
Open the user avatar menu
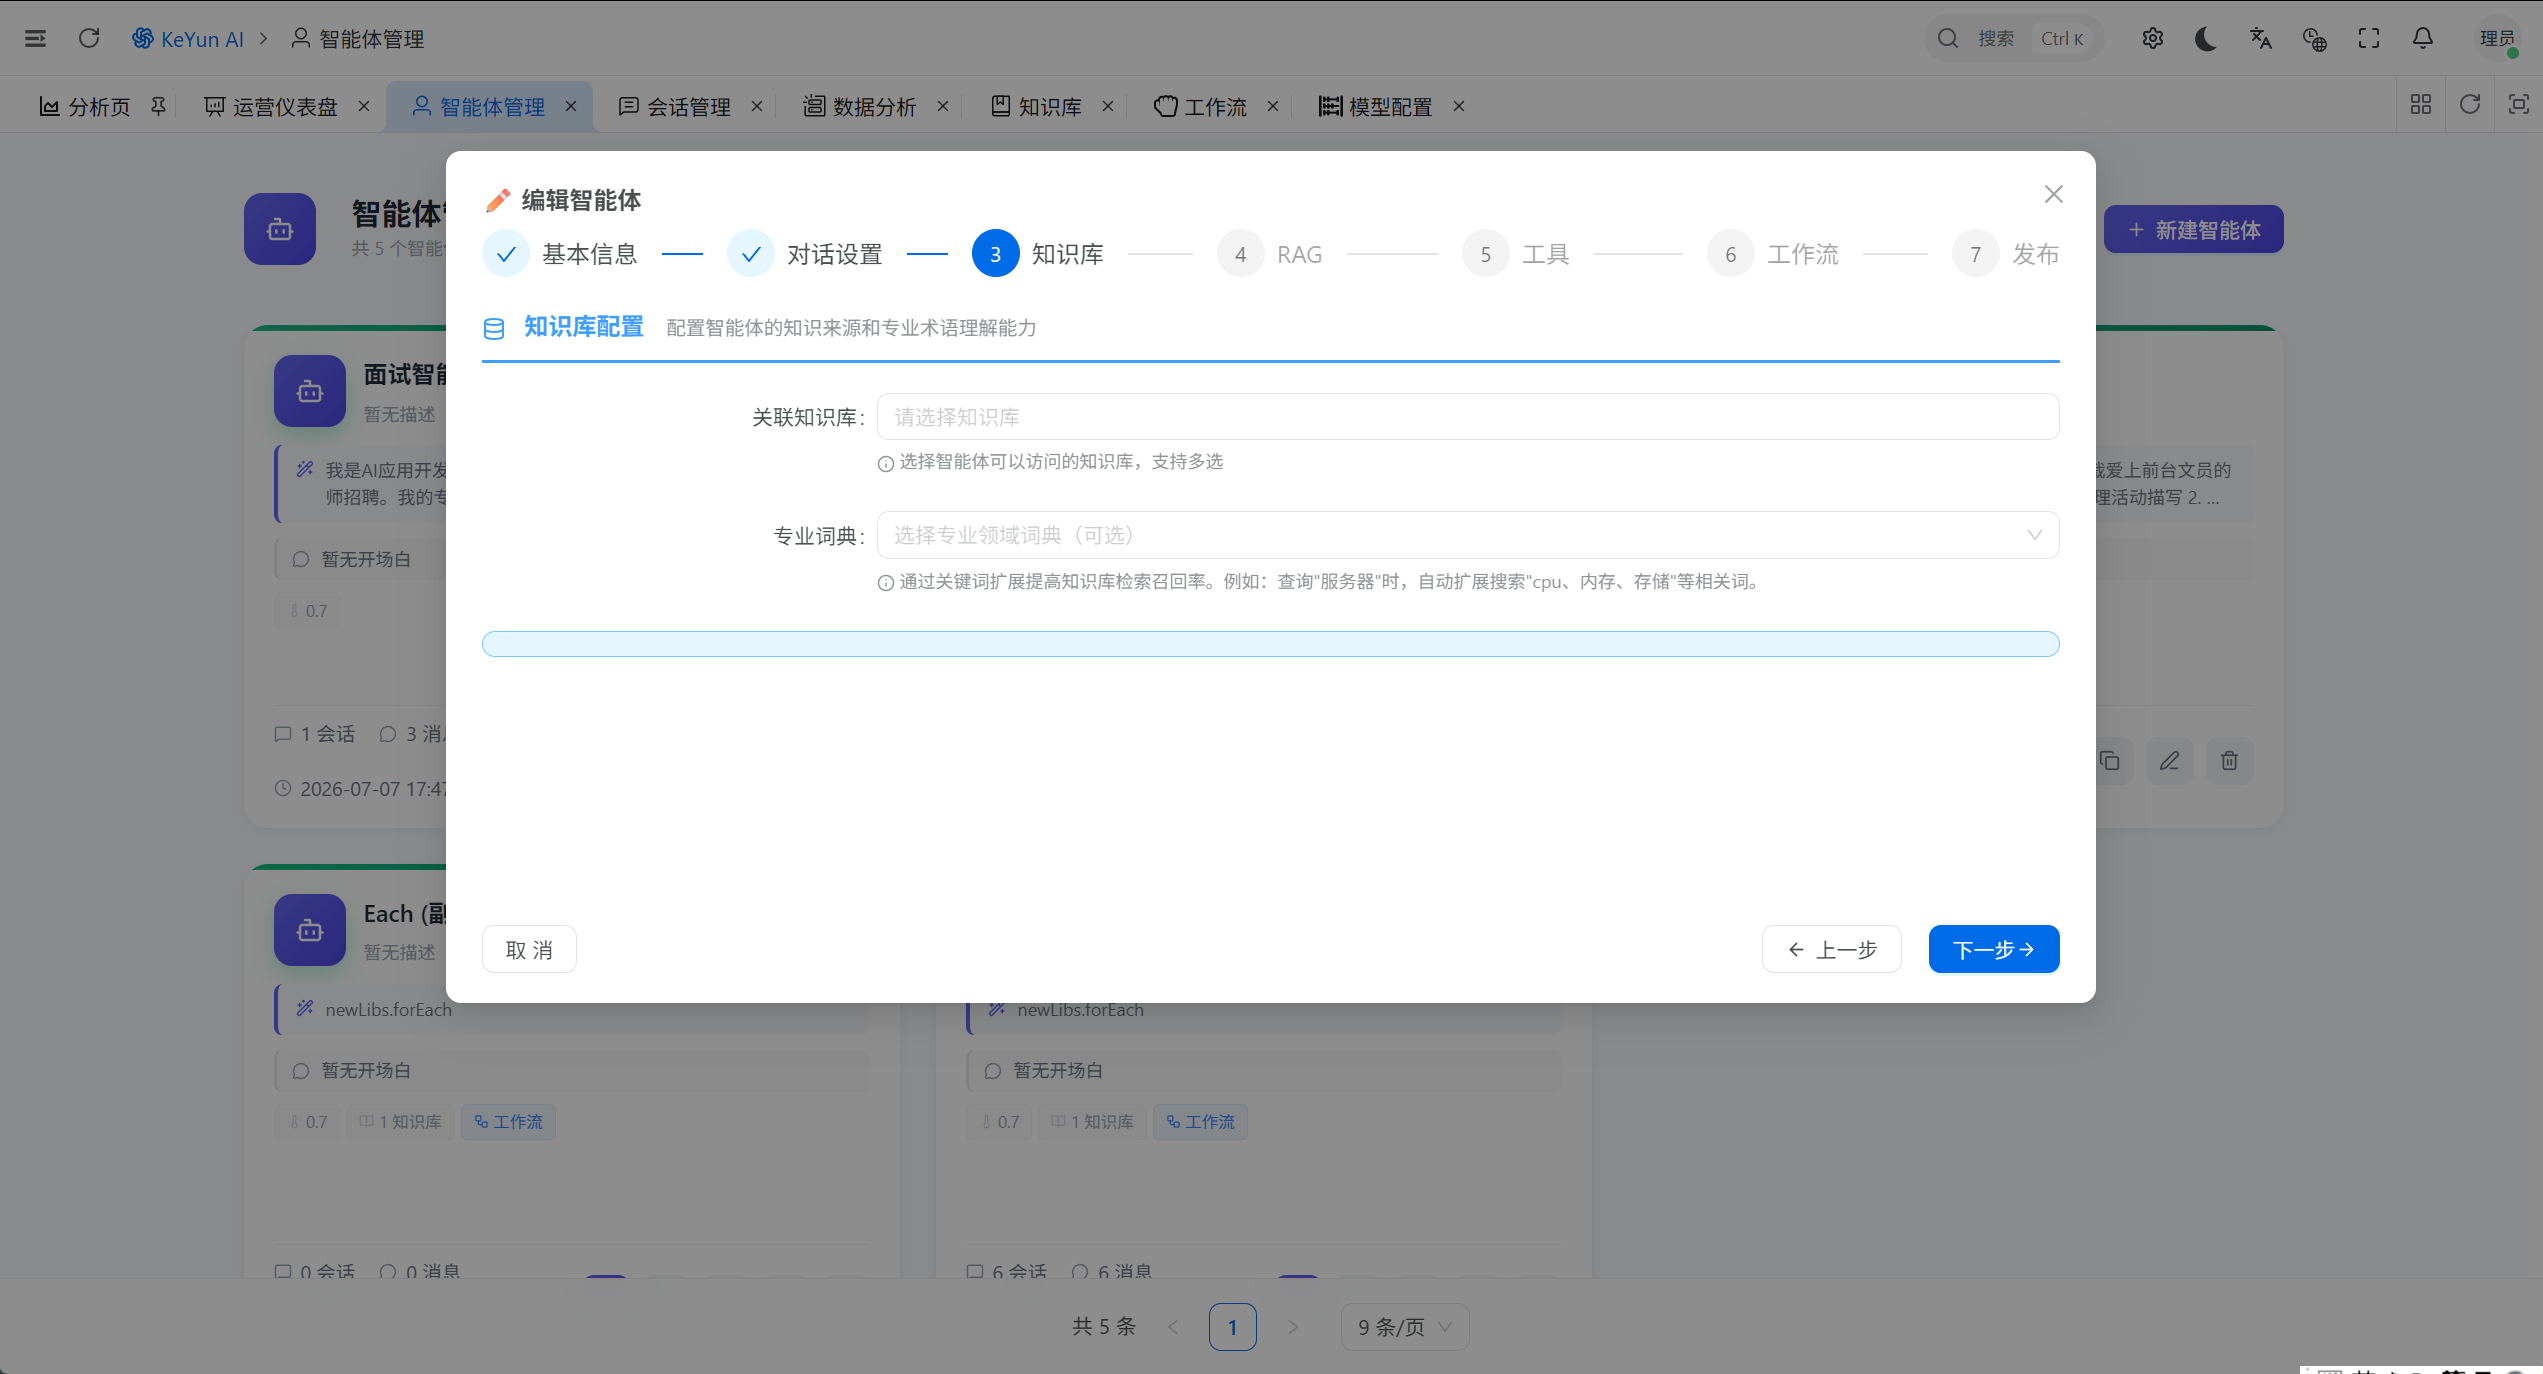2496,38
